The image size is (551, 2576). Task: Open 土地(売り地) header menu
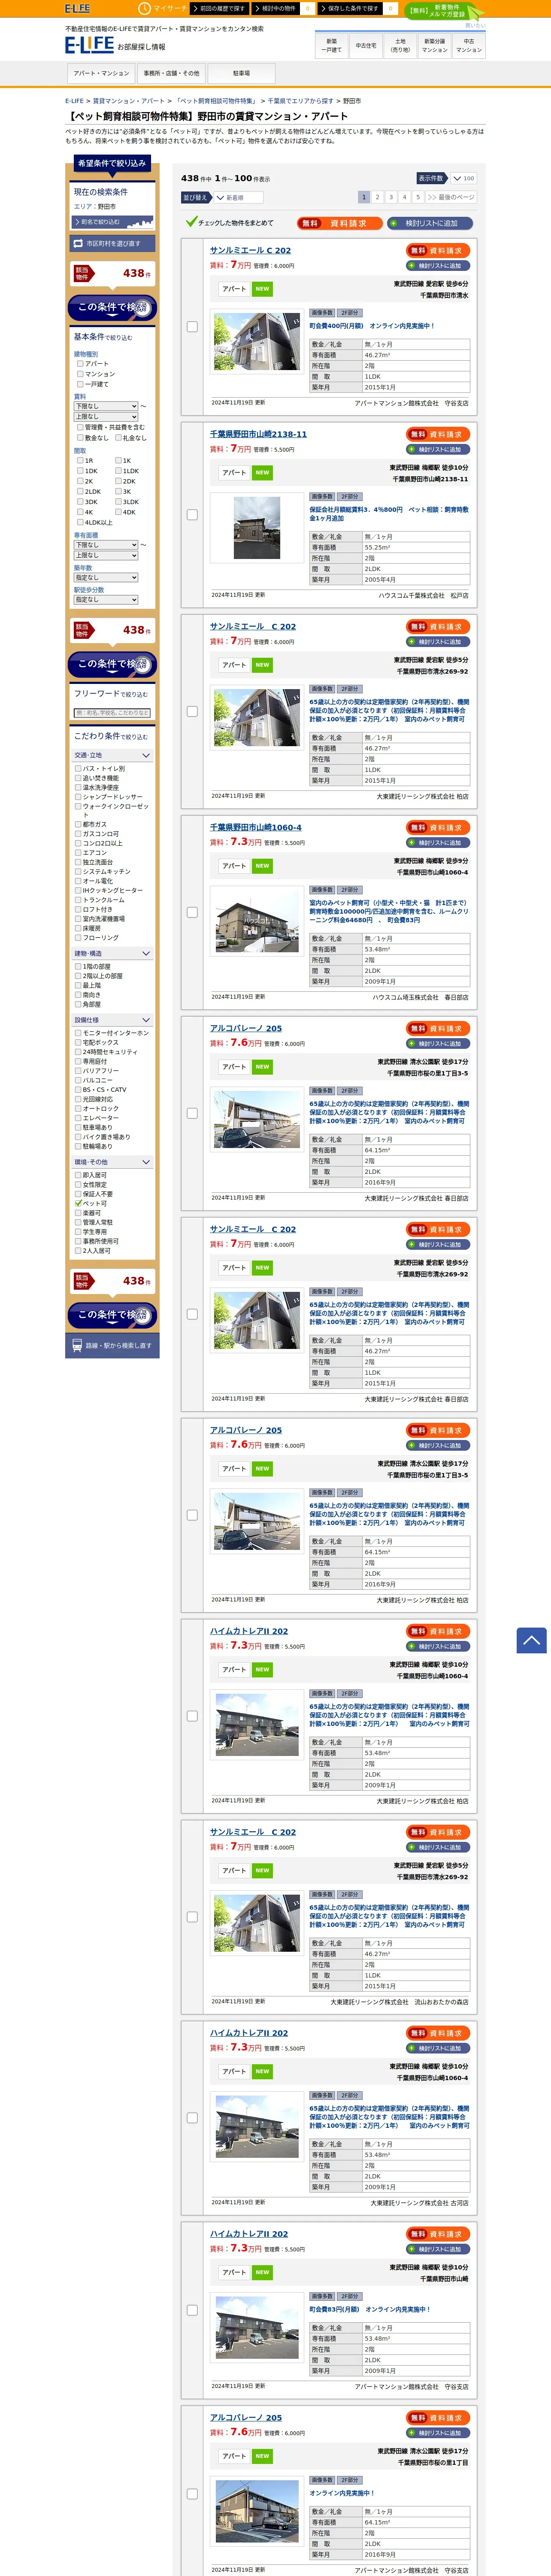click(400, 45)
